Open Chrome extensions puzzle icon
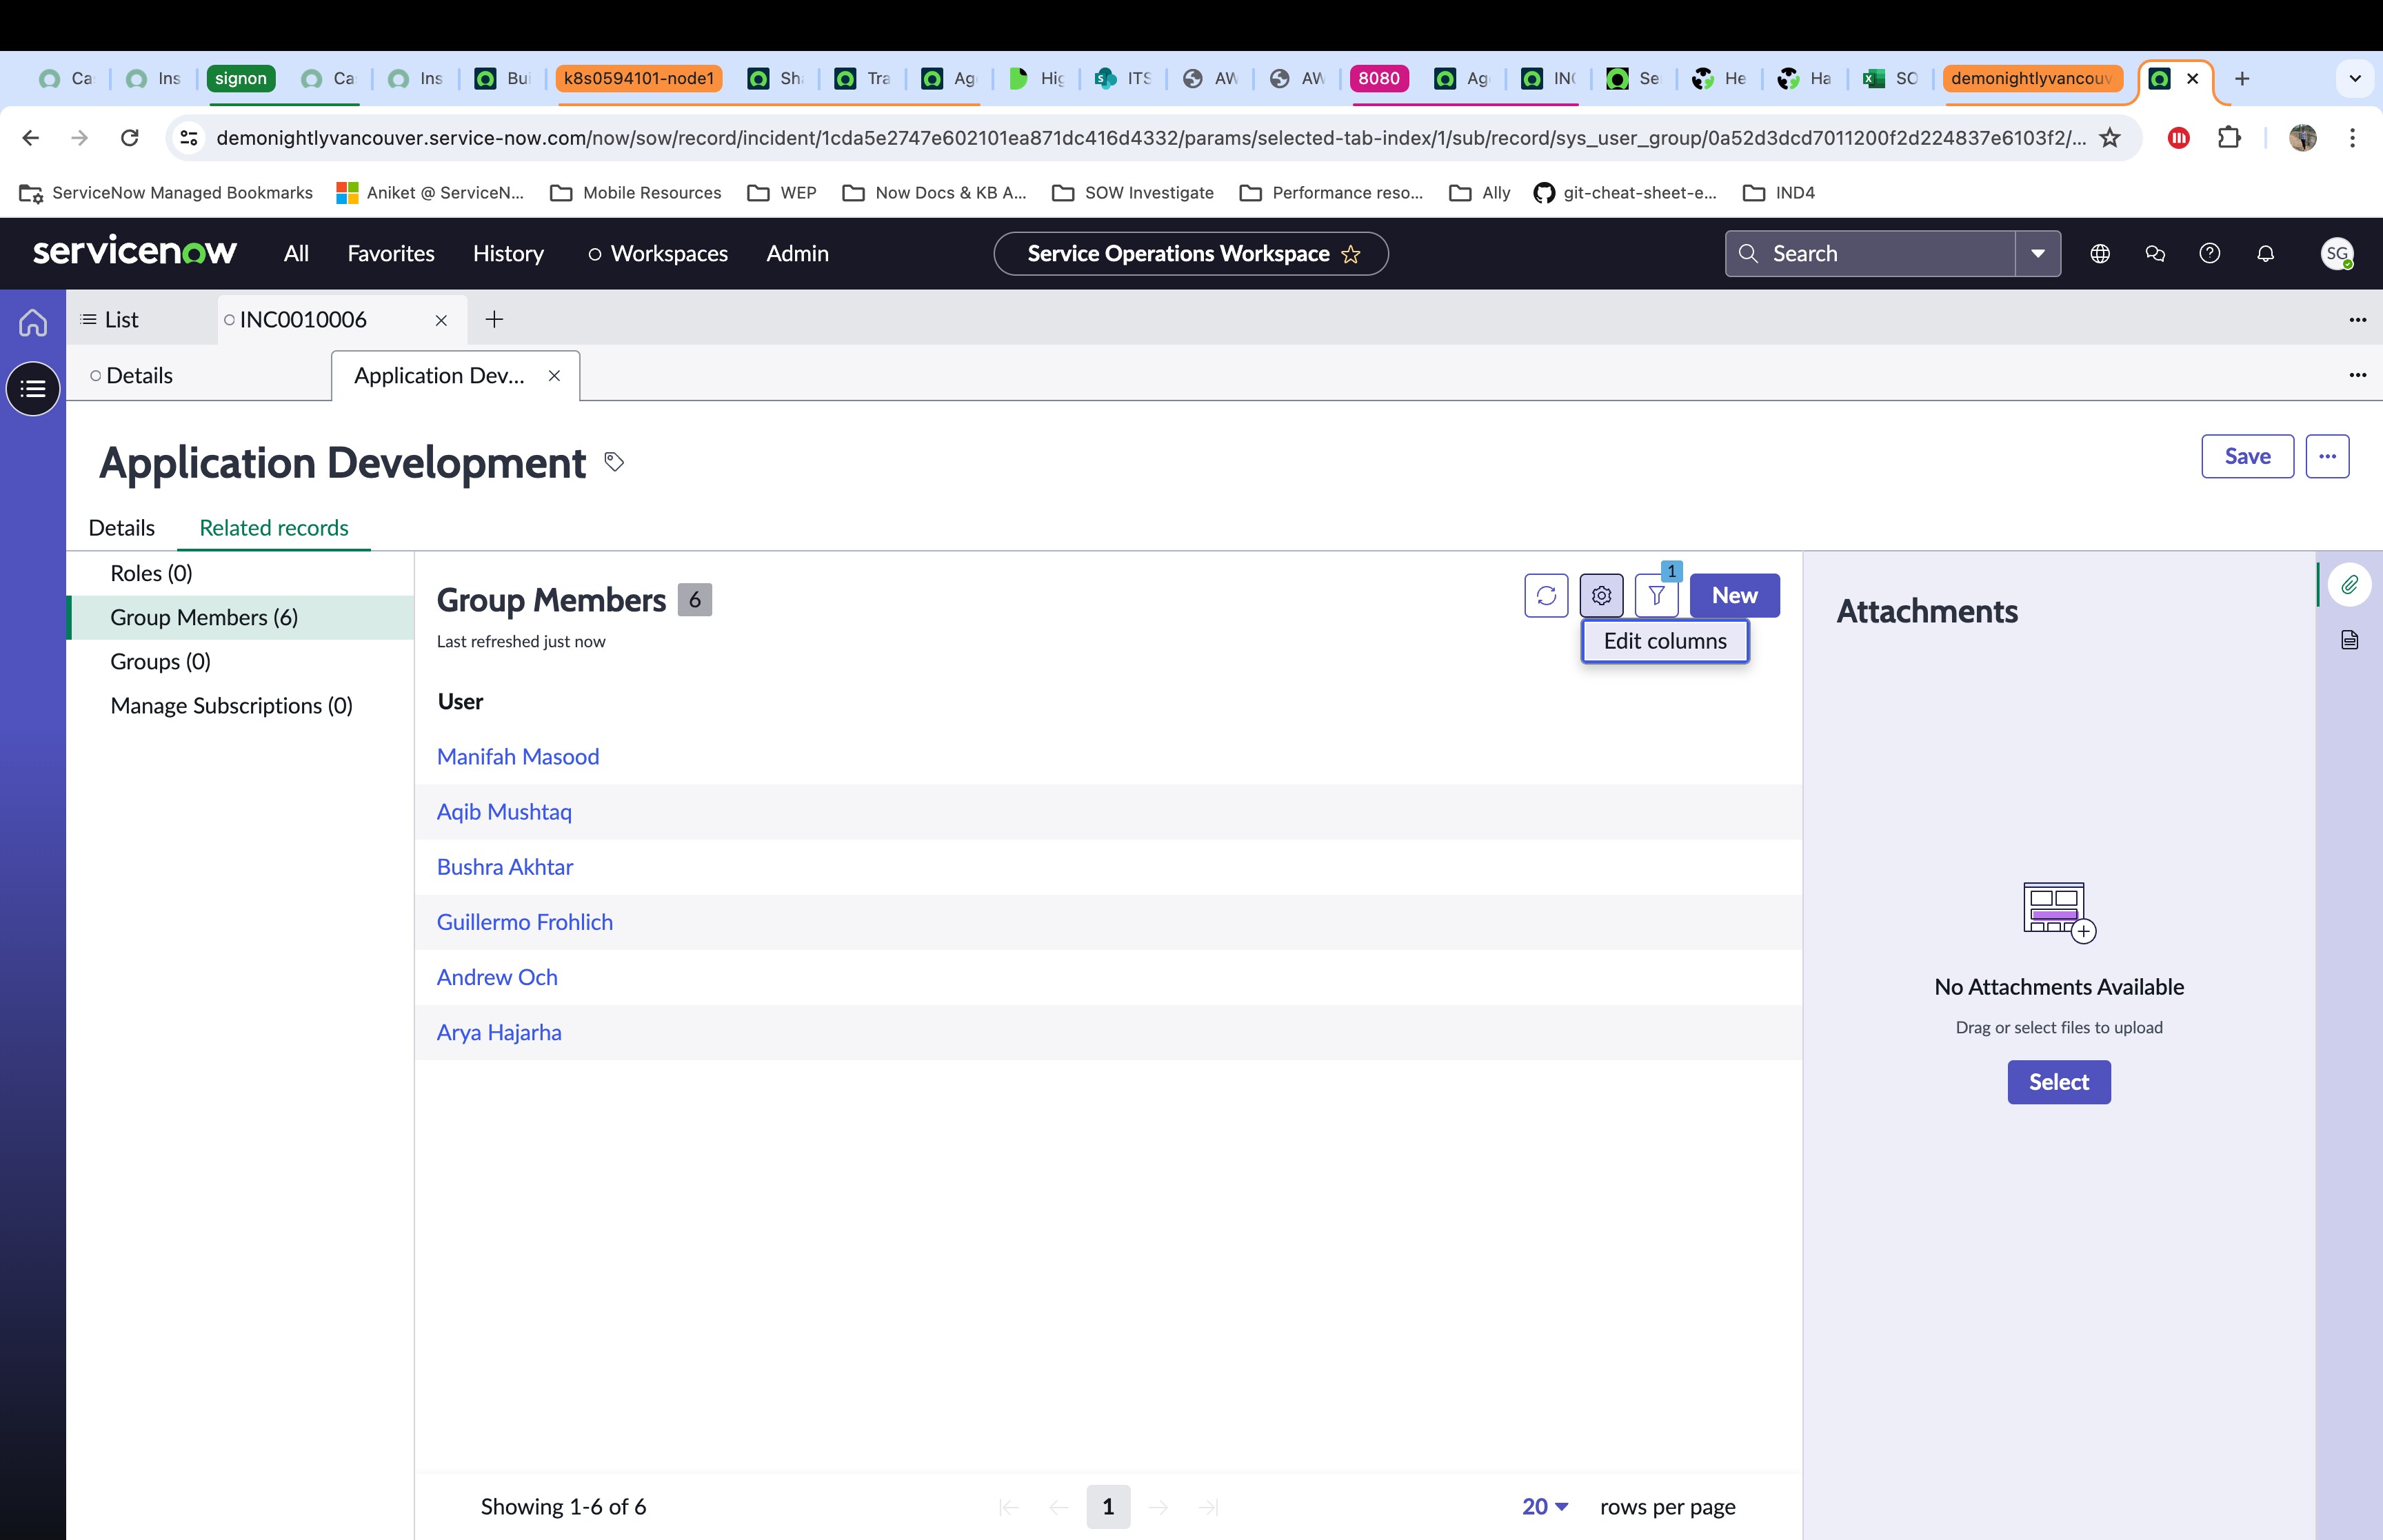 [2229, 138]
